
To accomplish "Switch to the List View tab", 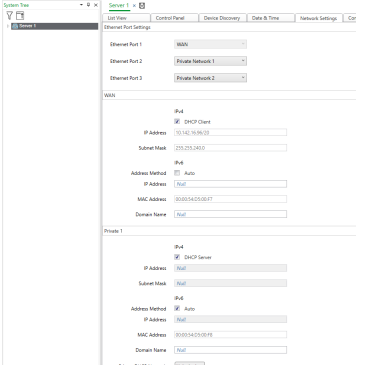I will (126, 18).
